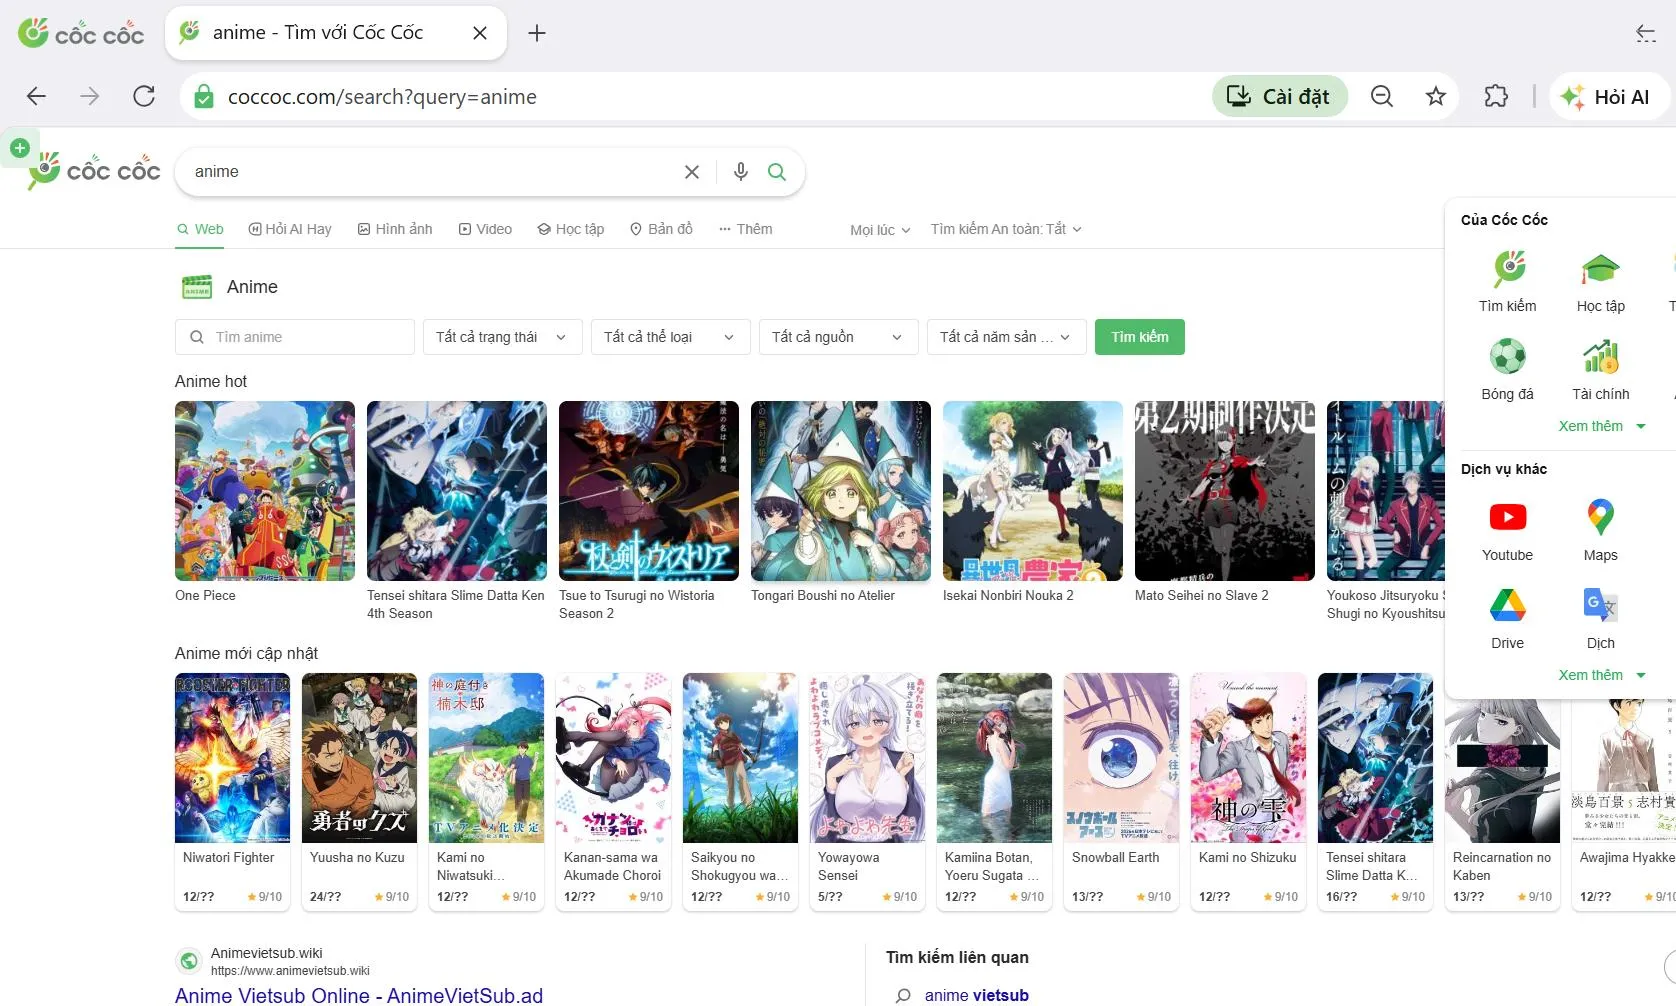The width and height of the screenshot is (1676, 1006).
Task: Click the forward navigation arrow
Action: [x=90, y=96]
